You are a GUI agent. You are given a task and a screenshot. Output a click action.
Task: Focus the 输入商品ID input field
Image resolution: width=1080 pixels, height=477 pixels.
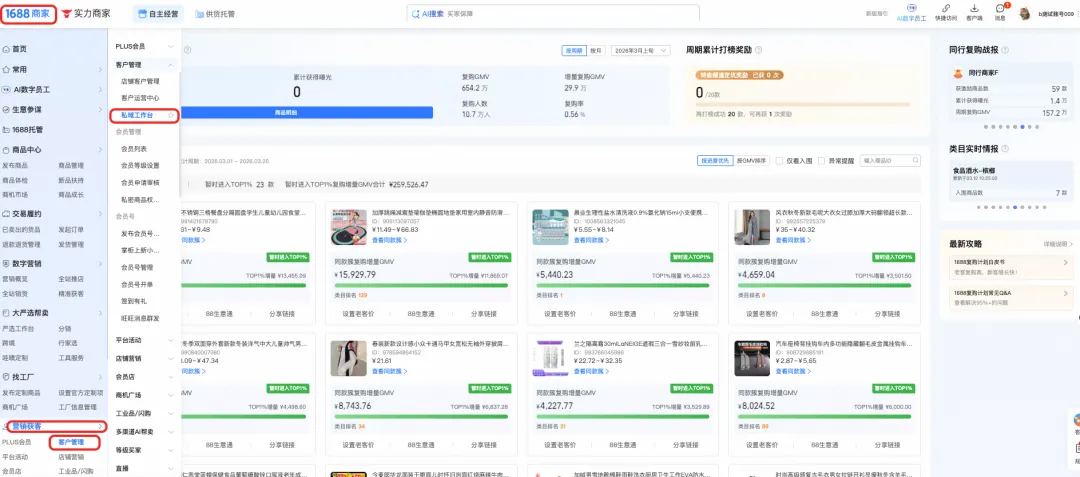pyautogui.click(x=889, y=160)
